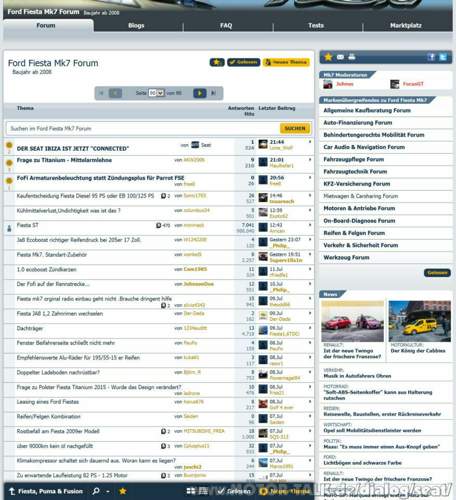This screenshot has height=500, width=456.
Task: Open attachment icon on Rostbefall am Fiesta thread
Action: point(163,431)
